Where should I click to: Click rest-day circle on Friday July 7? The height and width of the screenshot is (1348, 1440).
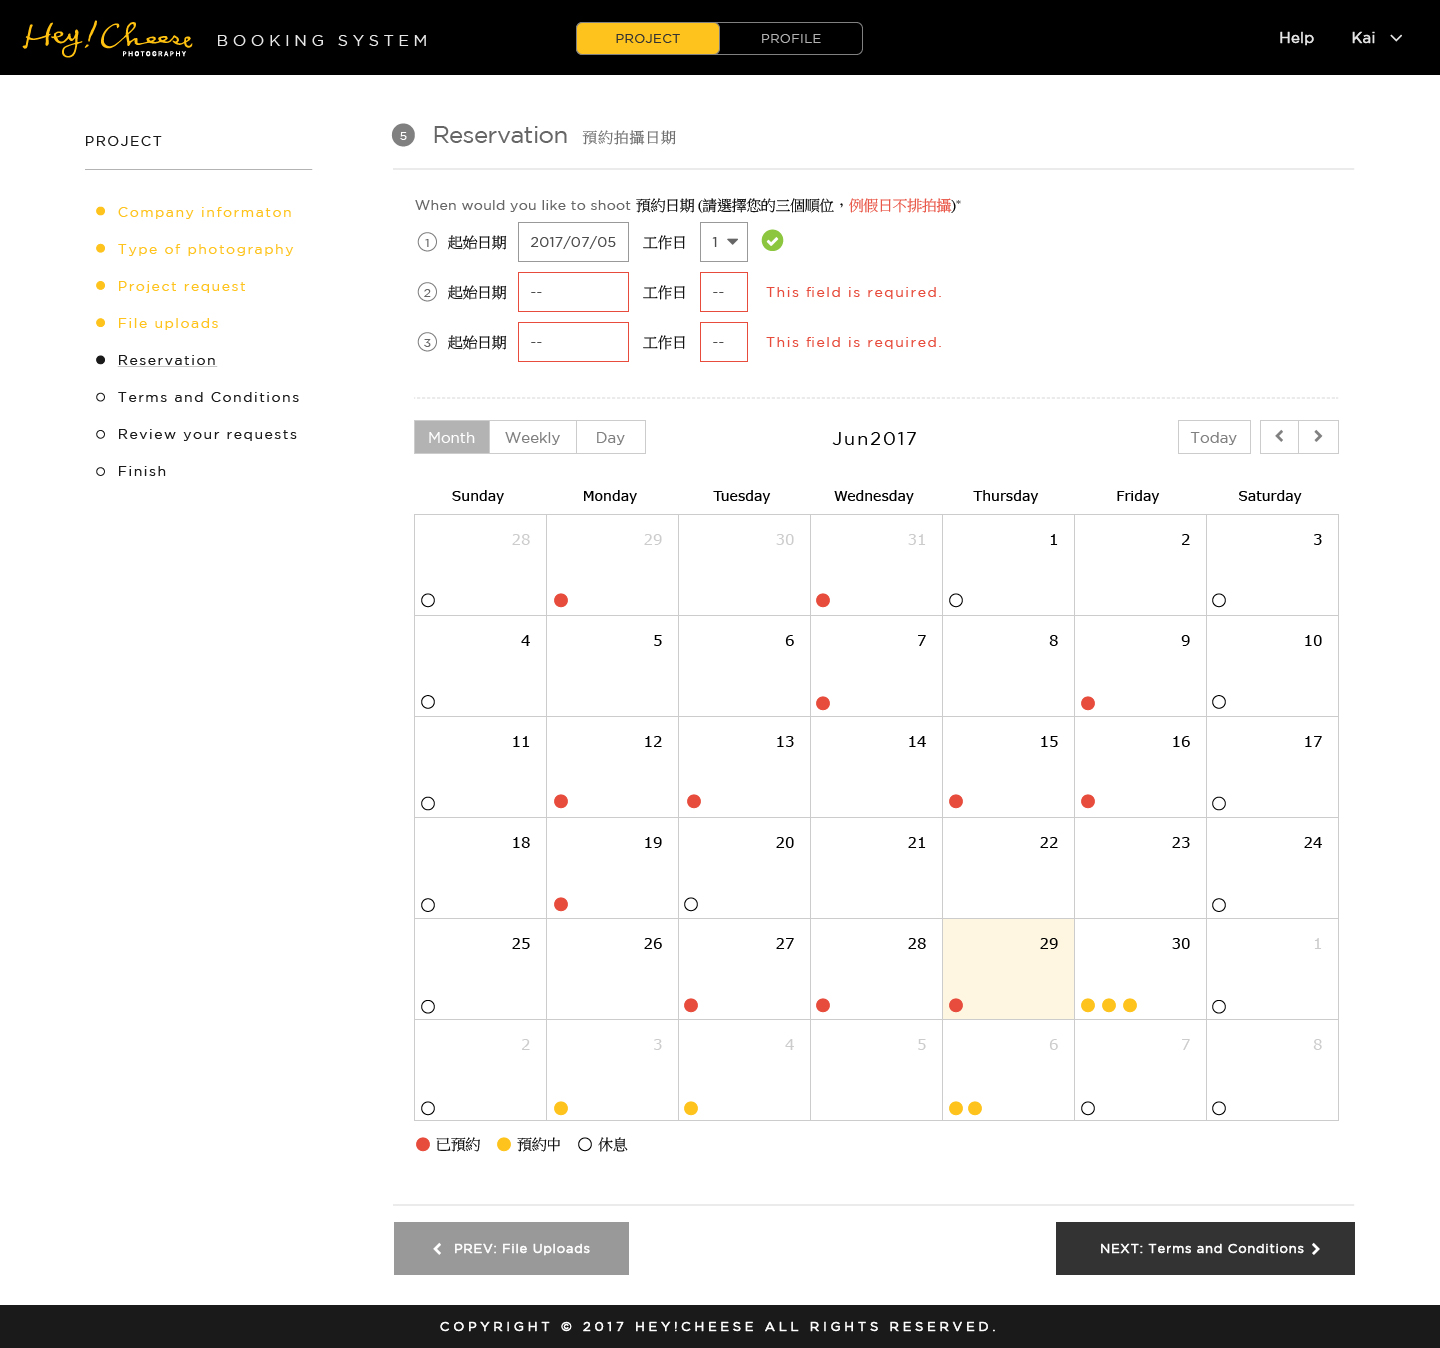pyautogui.click(x=1088, y=1108)
